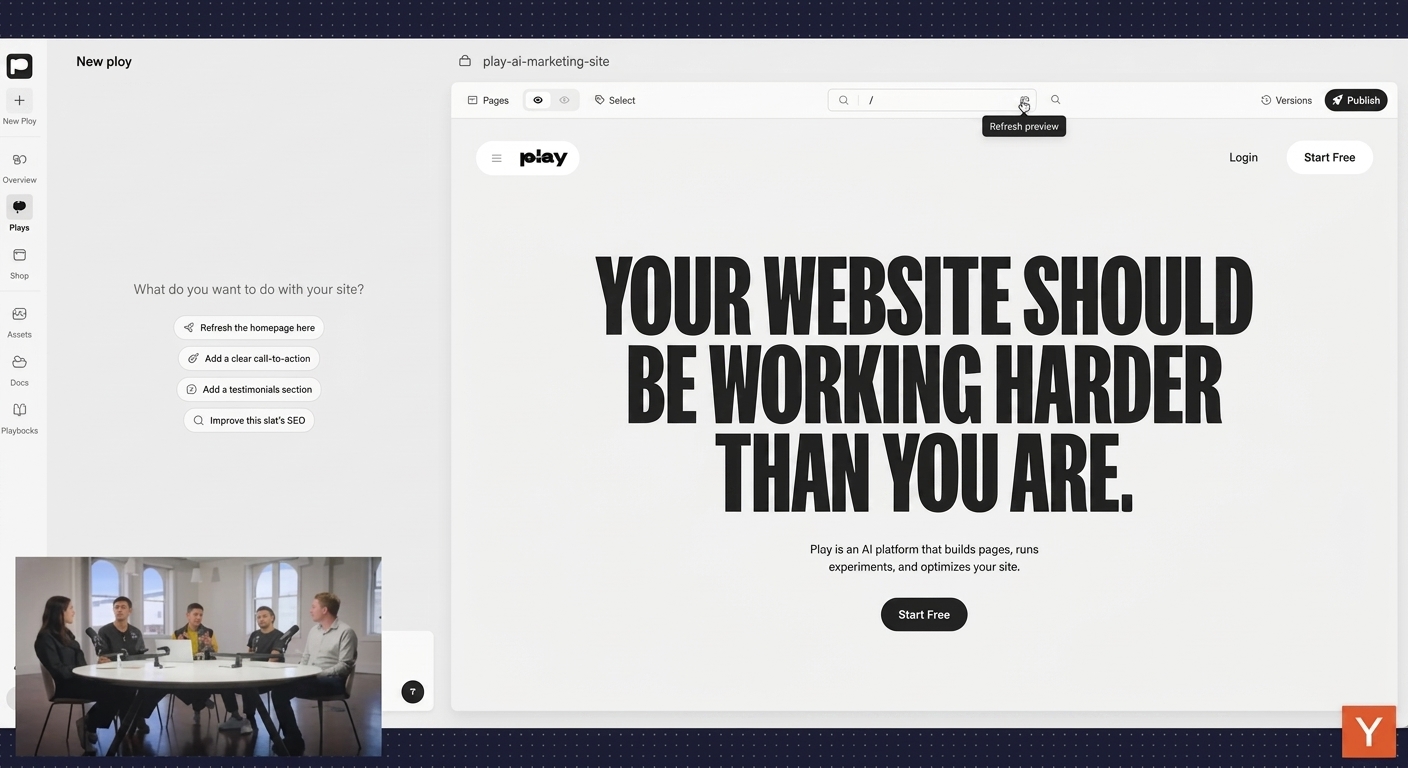The height and width of the screenshot is (768, 1408).
Task: Click the 'YOUR WEBSITE SHOULD' headline
Action: 924,296
